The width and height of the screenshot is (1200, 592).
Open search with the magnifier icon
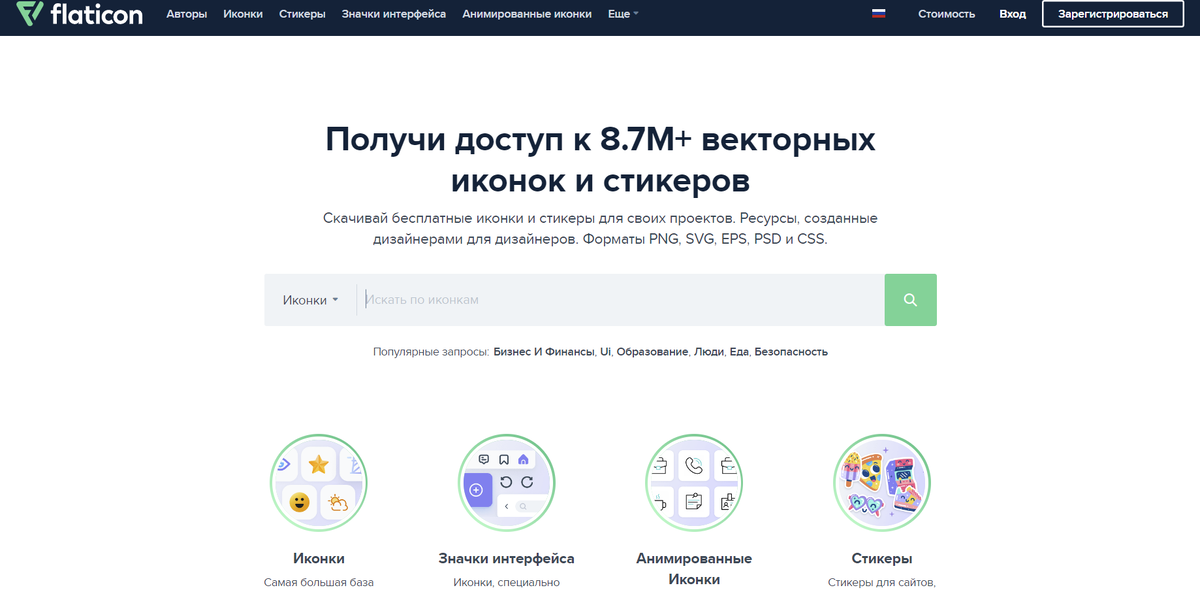[910, 299]
